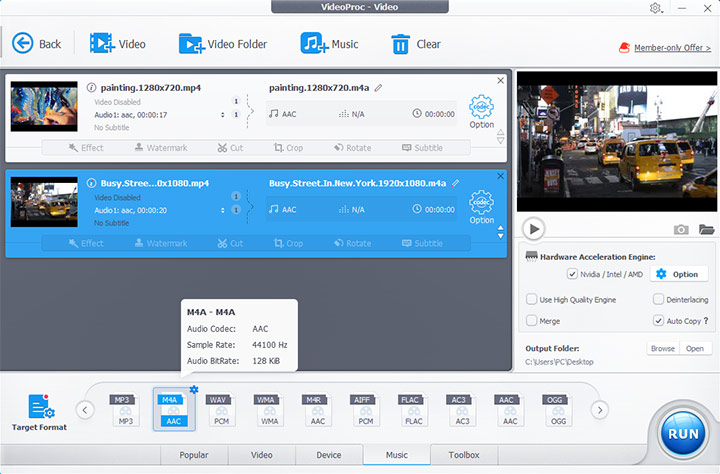
Task: Select the painting video thumbnail
Action: click(44, 107)
